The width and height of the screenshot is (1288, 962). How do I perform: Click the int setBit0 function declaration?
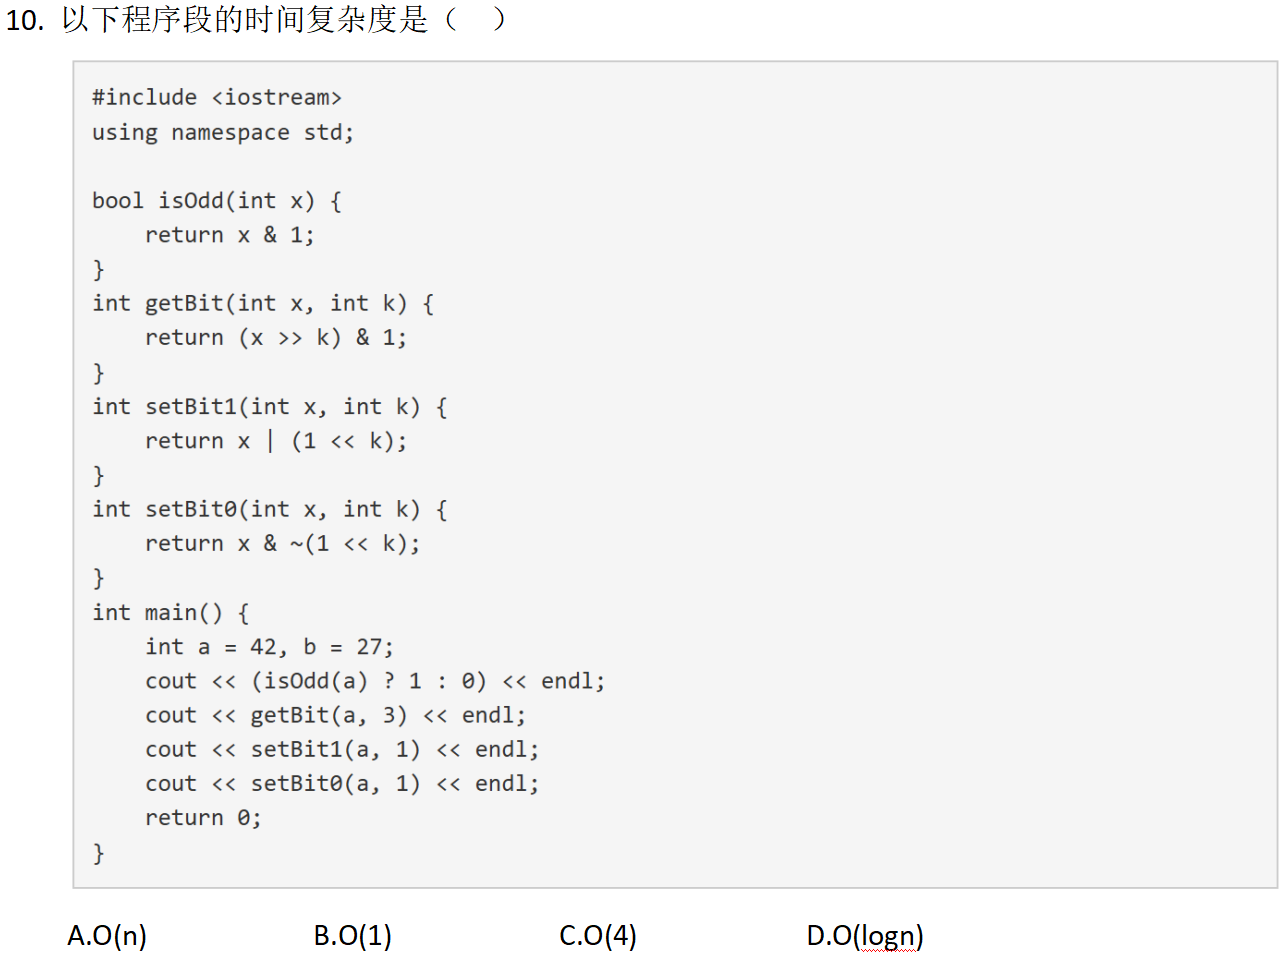pyautogui.click(x=269, y=509)
